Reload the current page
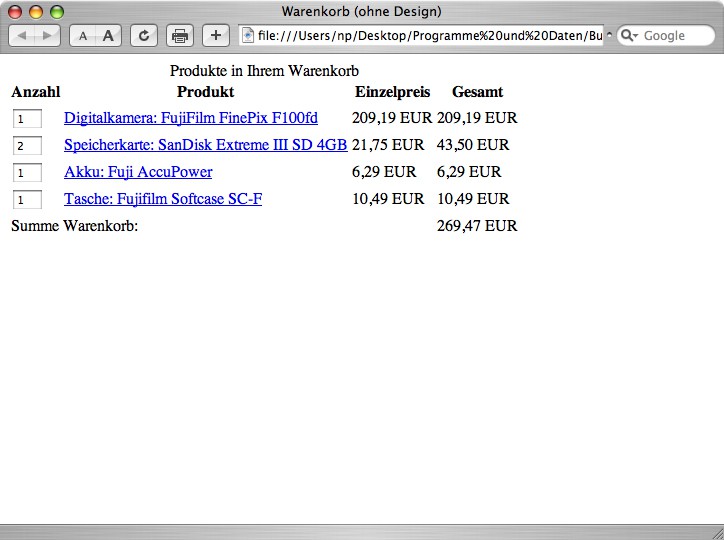The width and height of the screenshot is (724, 540). click(x=144, y=36)
